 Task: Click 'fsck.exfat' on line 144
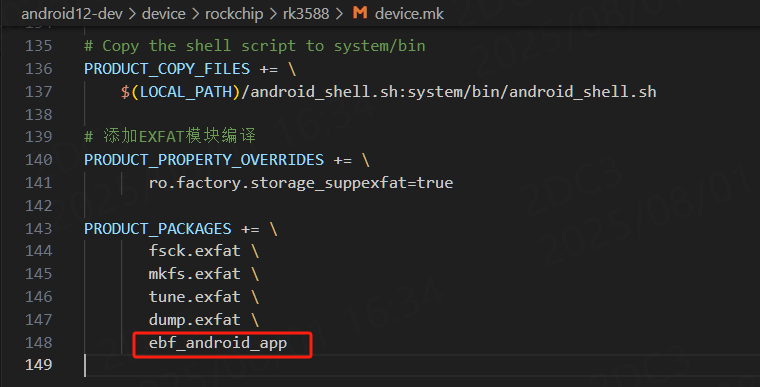194,251
